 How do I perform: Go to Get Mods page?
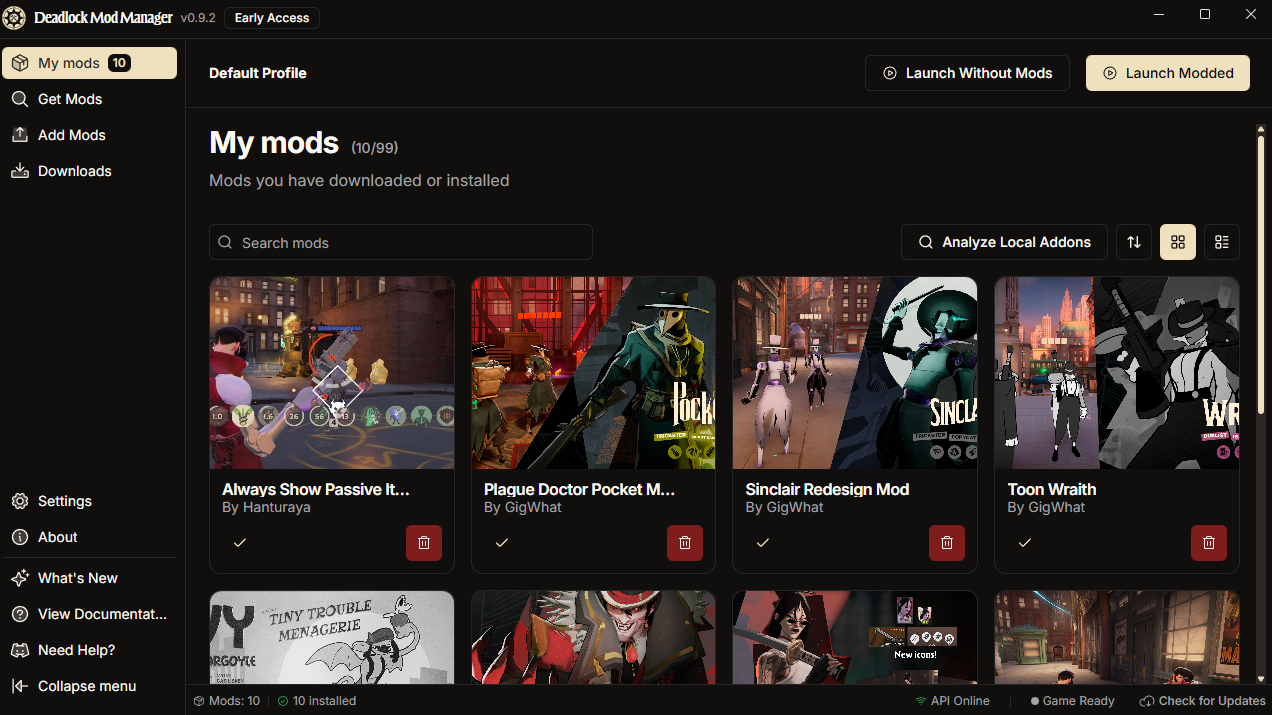pos(89,99)
